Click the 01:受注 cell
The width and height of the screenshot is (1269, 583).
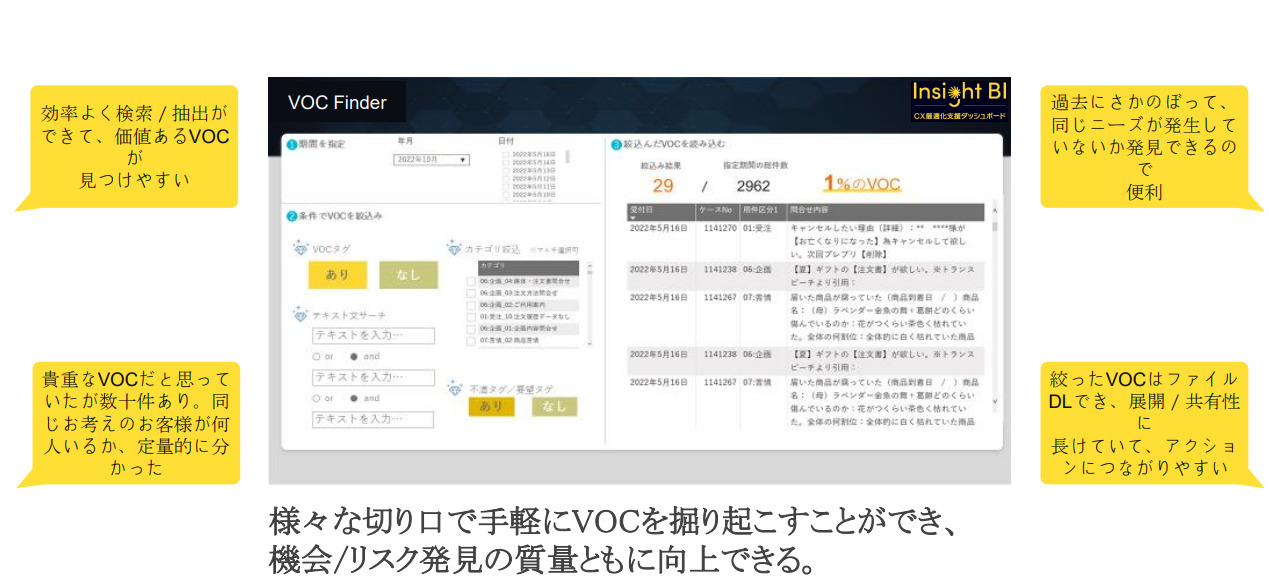point(757,229)
